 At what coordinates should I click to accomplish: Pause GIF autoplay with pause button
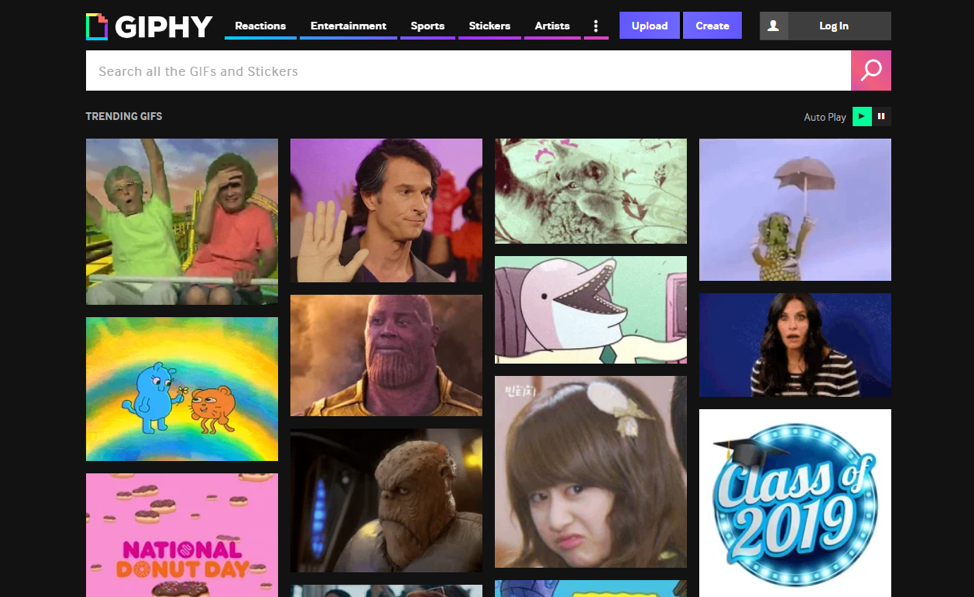pos(881,116)
